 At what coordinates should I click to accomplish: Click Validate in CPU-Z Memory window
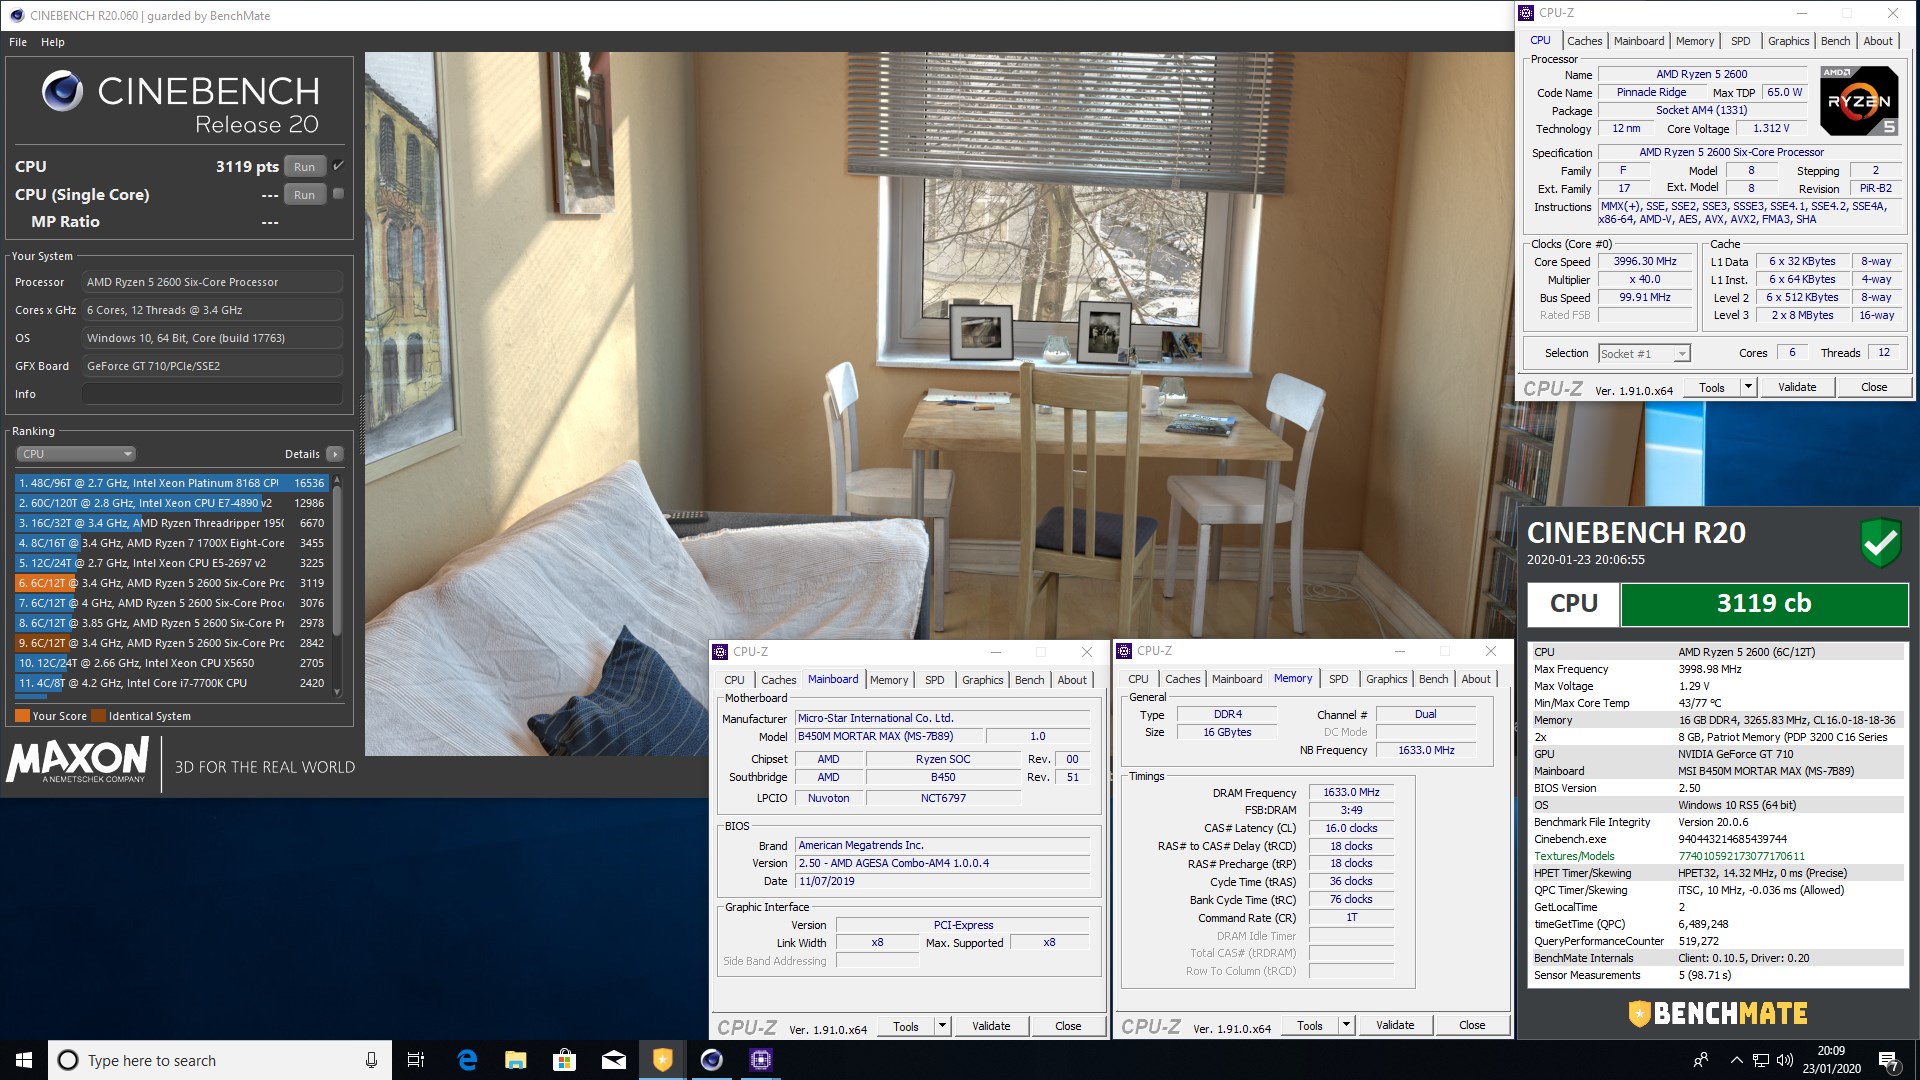[1395, 1025]
